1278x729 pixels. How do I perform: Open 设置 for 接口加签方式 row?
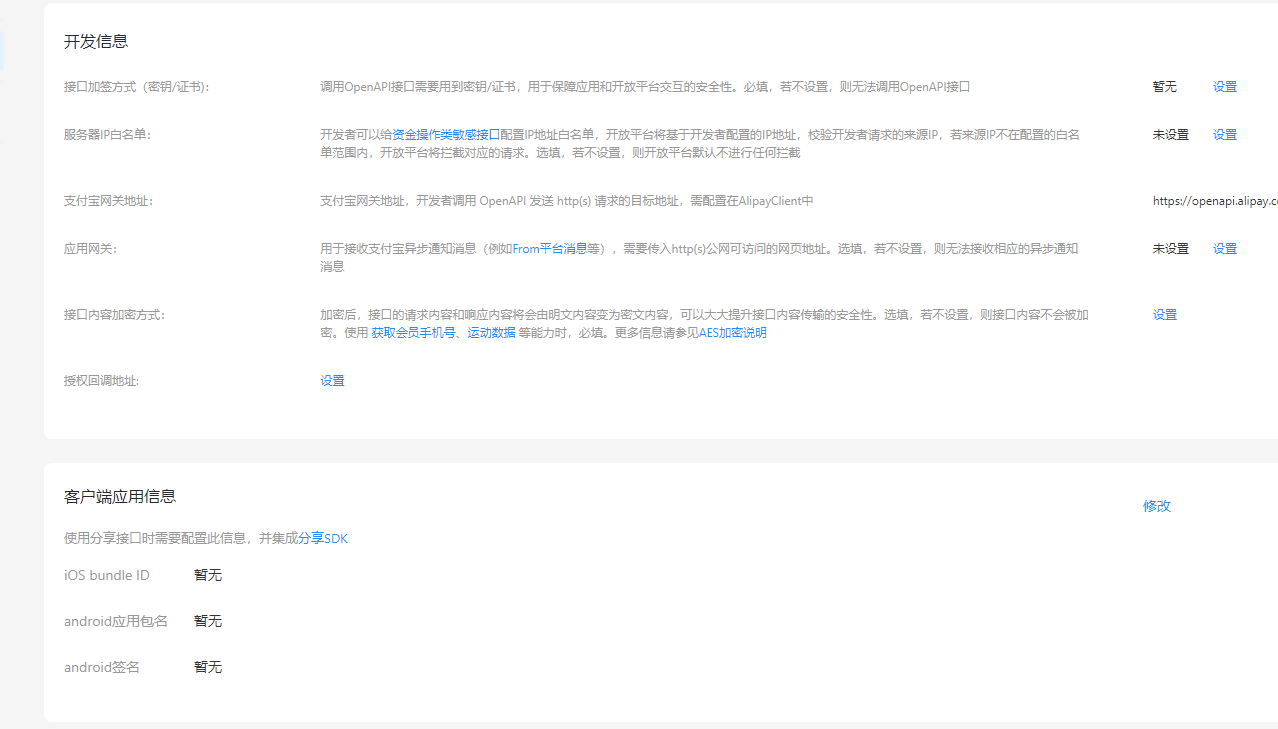[x=1225, y=87]
